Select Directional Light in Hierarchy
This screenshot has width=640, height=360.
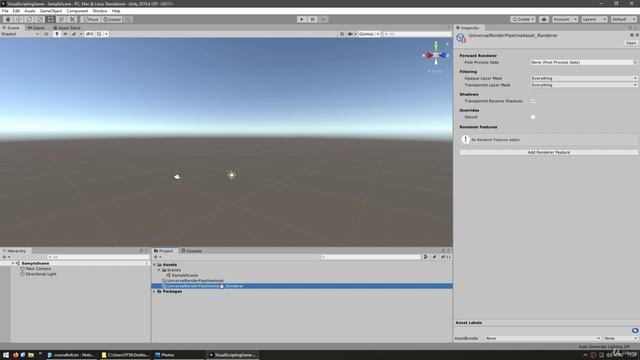tap(41, 274)
